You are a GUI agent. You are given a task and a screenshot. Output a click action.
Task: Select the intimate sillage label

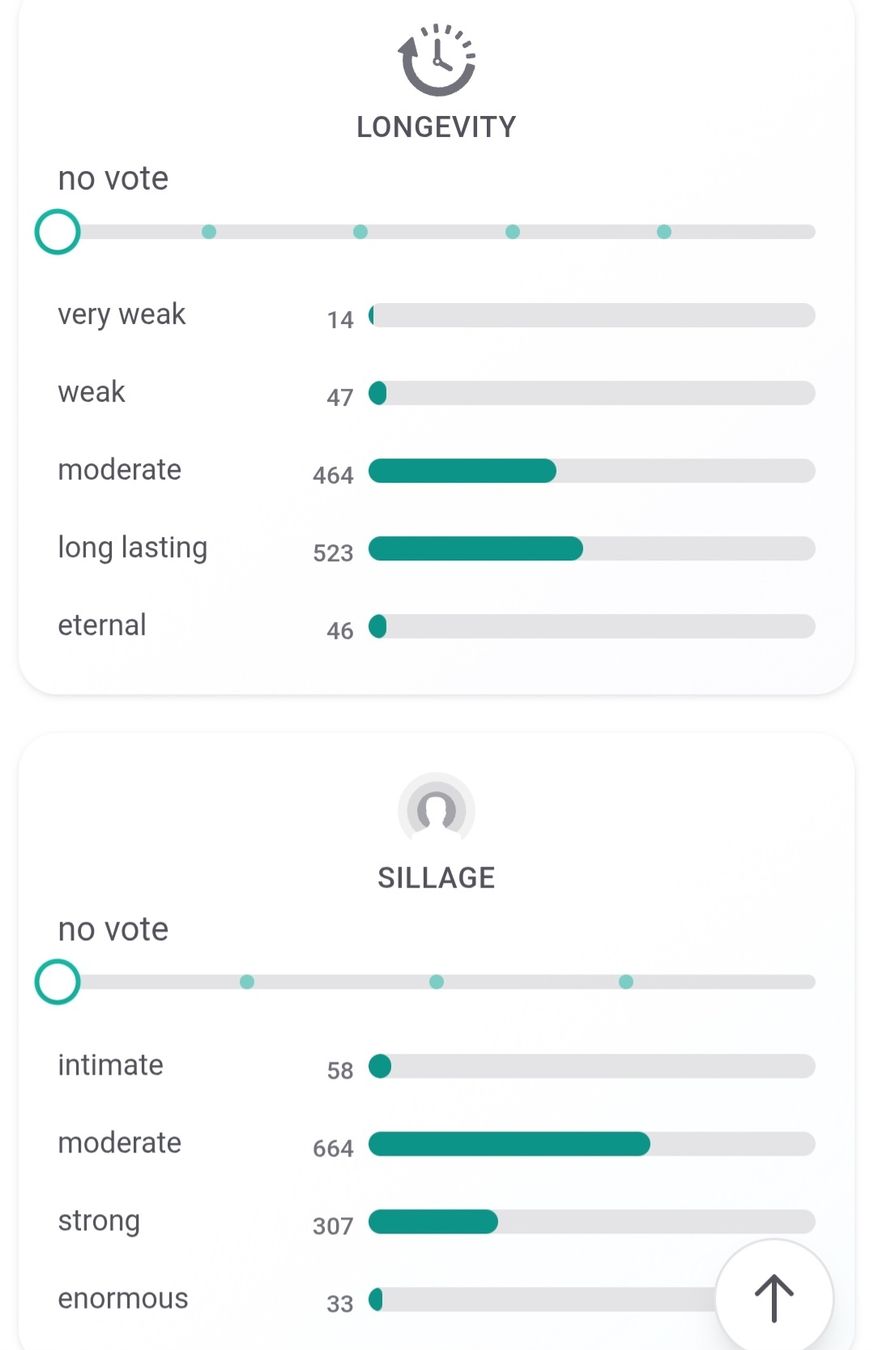[x=110, y=1065]
